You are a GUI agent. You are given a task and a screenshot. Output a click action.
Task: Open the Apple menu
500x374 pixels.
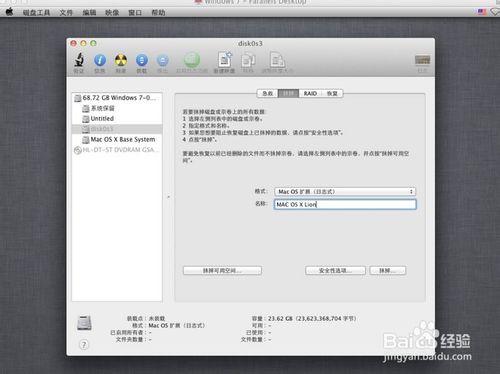[x=9, y=12]
